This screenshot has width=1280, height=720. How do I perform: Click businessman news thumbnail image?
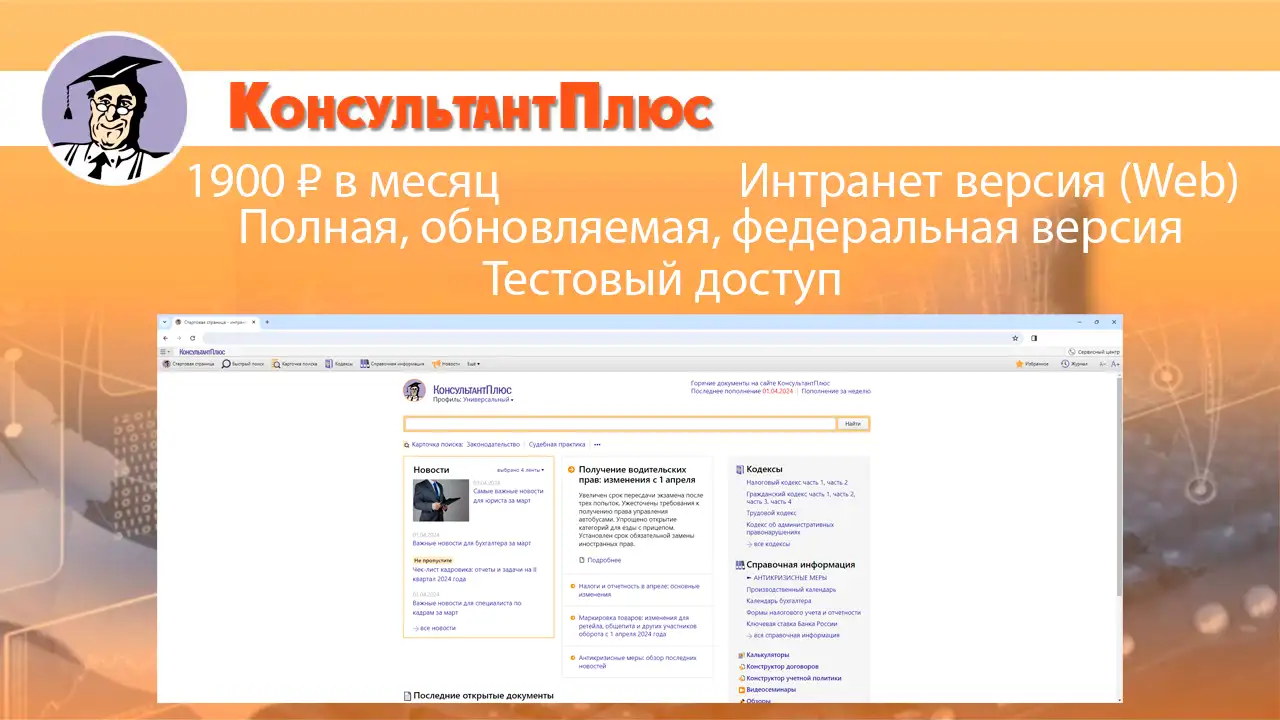pyautogui.click(x=441, y=500)
